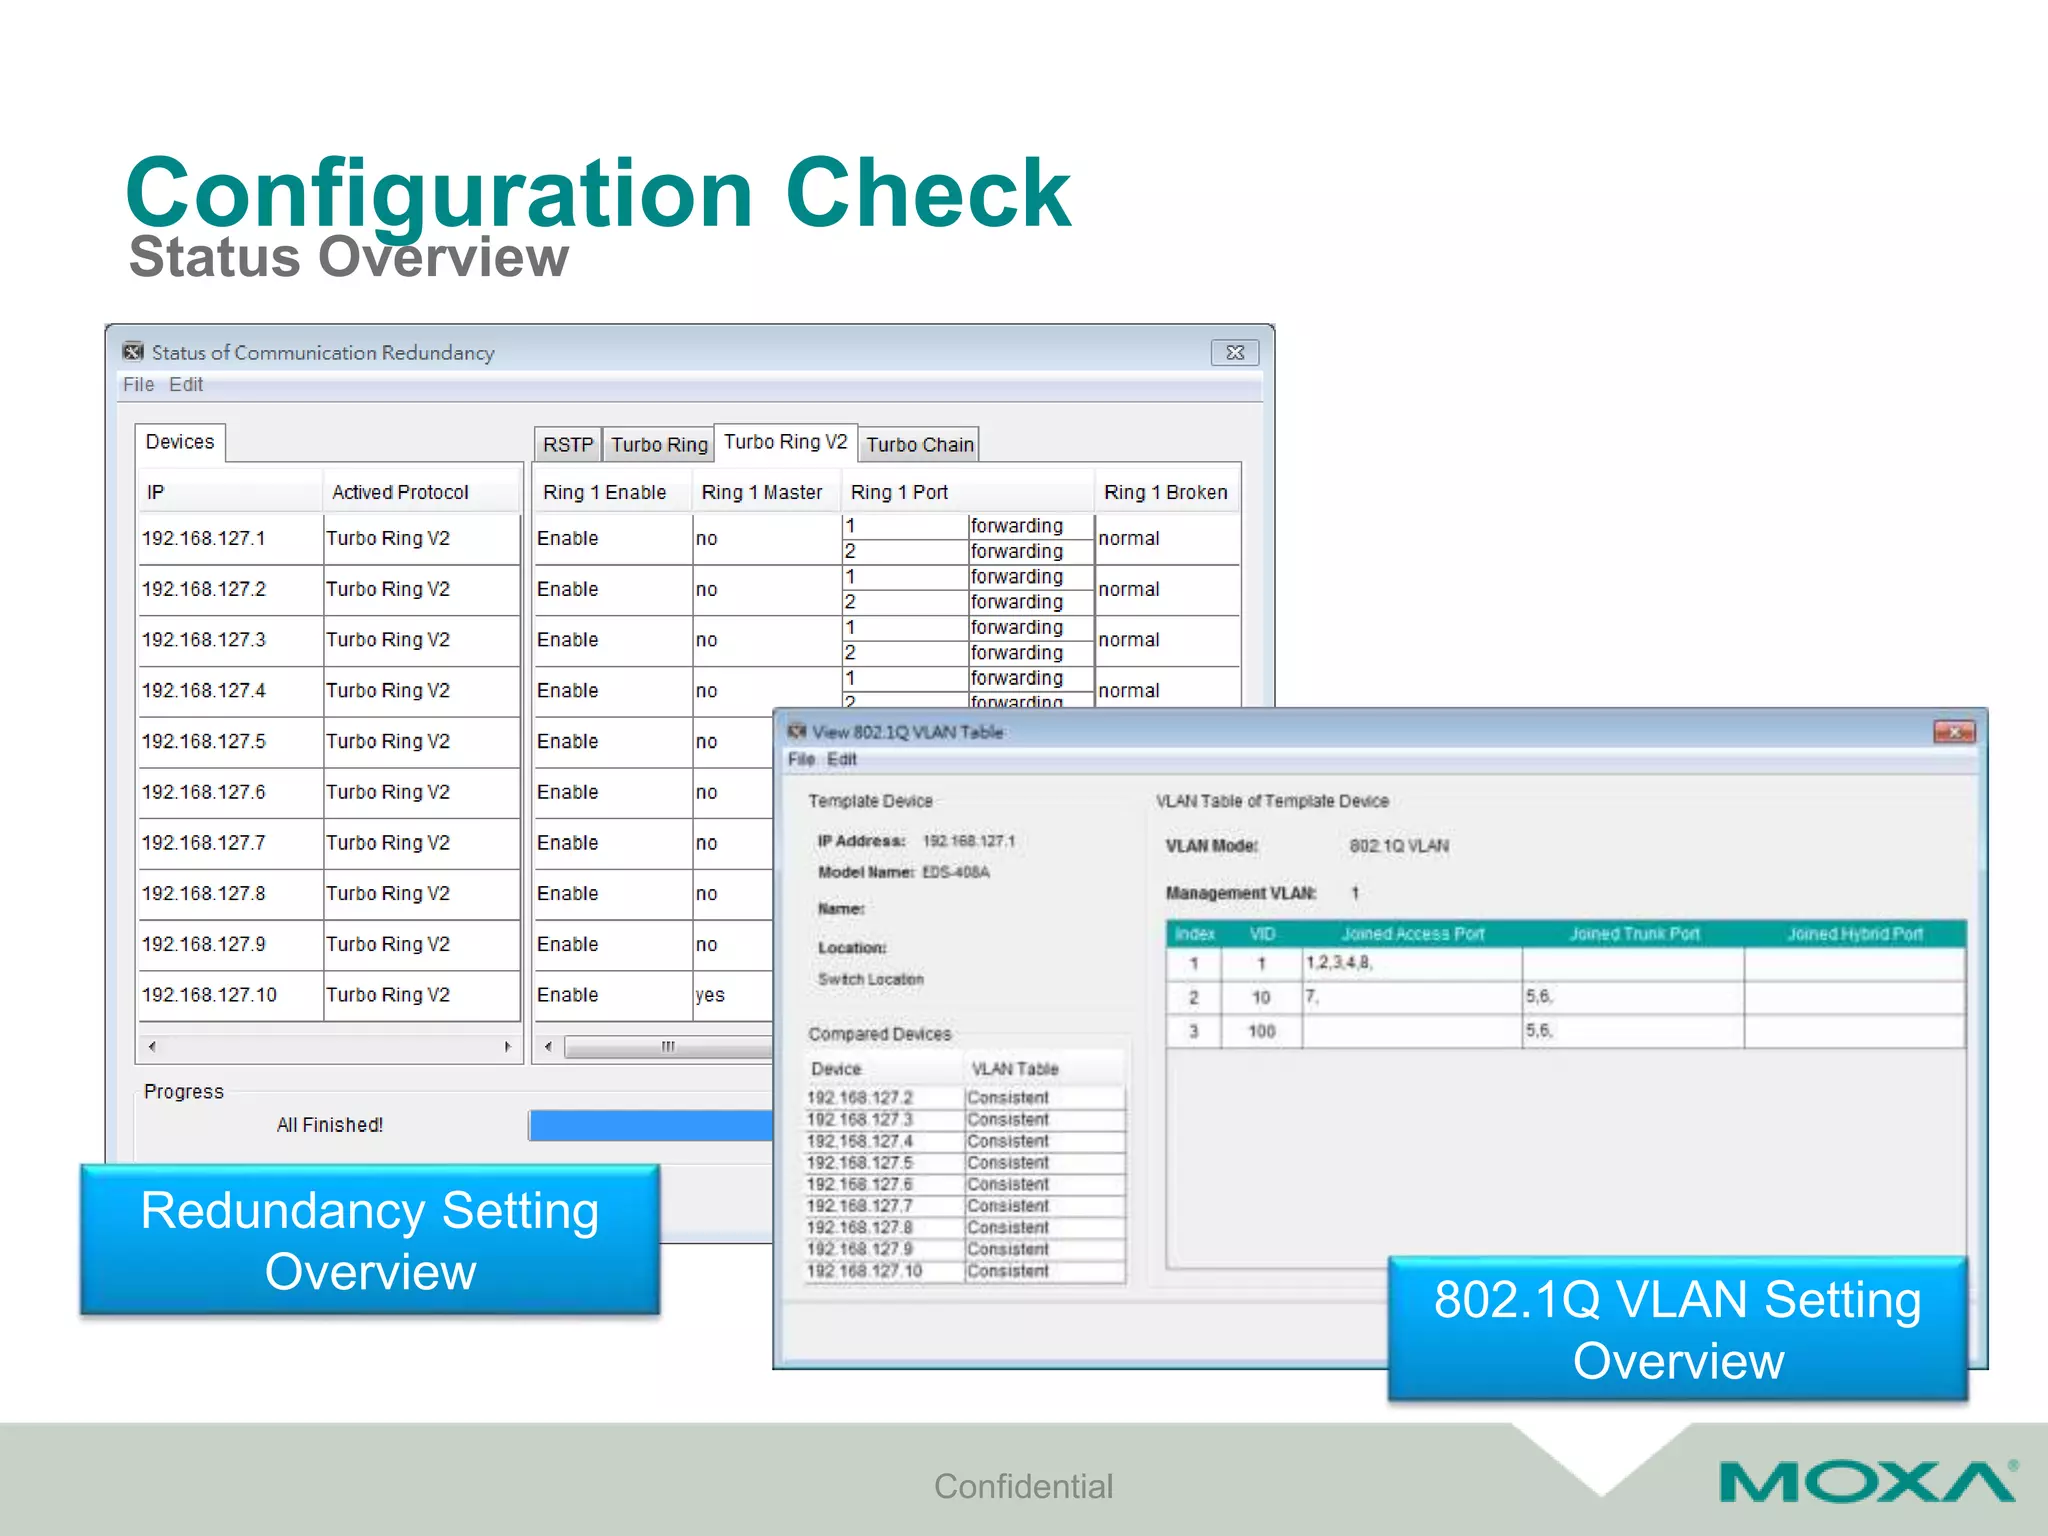The image size is (2048, 1536).
Task: Select device row 192.168.127.2
Action: pos(330,590)
